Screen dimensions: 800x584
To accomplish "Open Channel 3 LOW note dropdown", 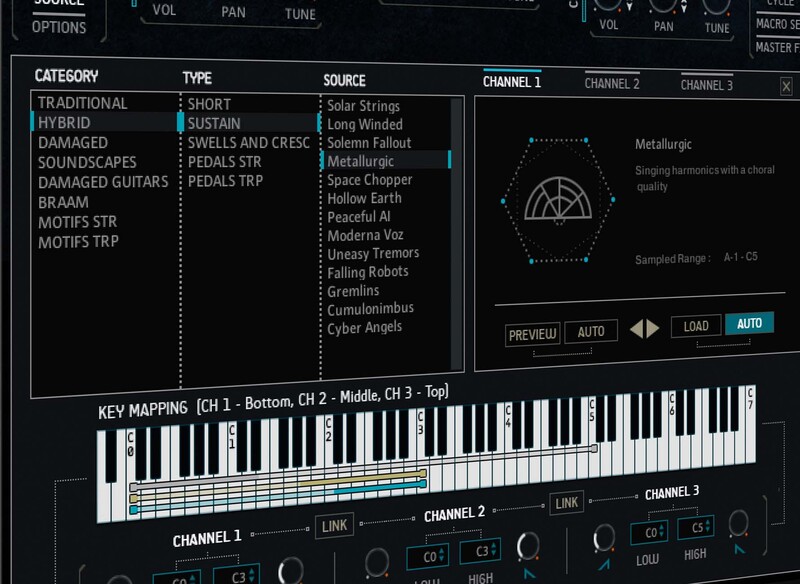I will [651, 531].
